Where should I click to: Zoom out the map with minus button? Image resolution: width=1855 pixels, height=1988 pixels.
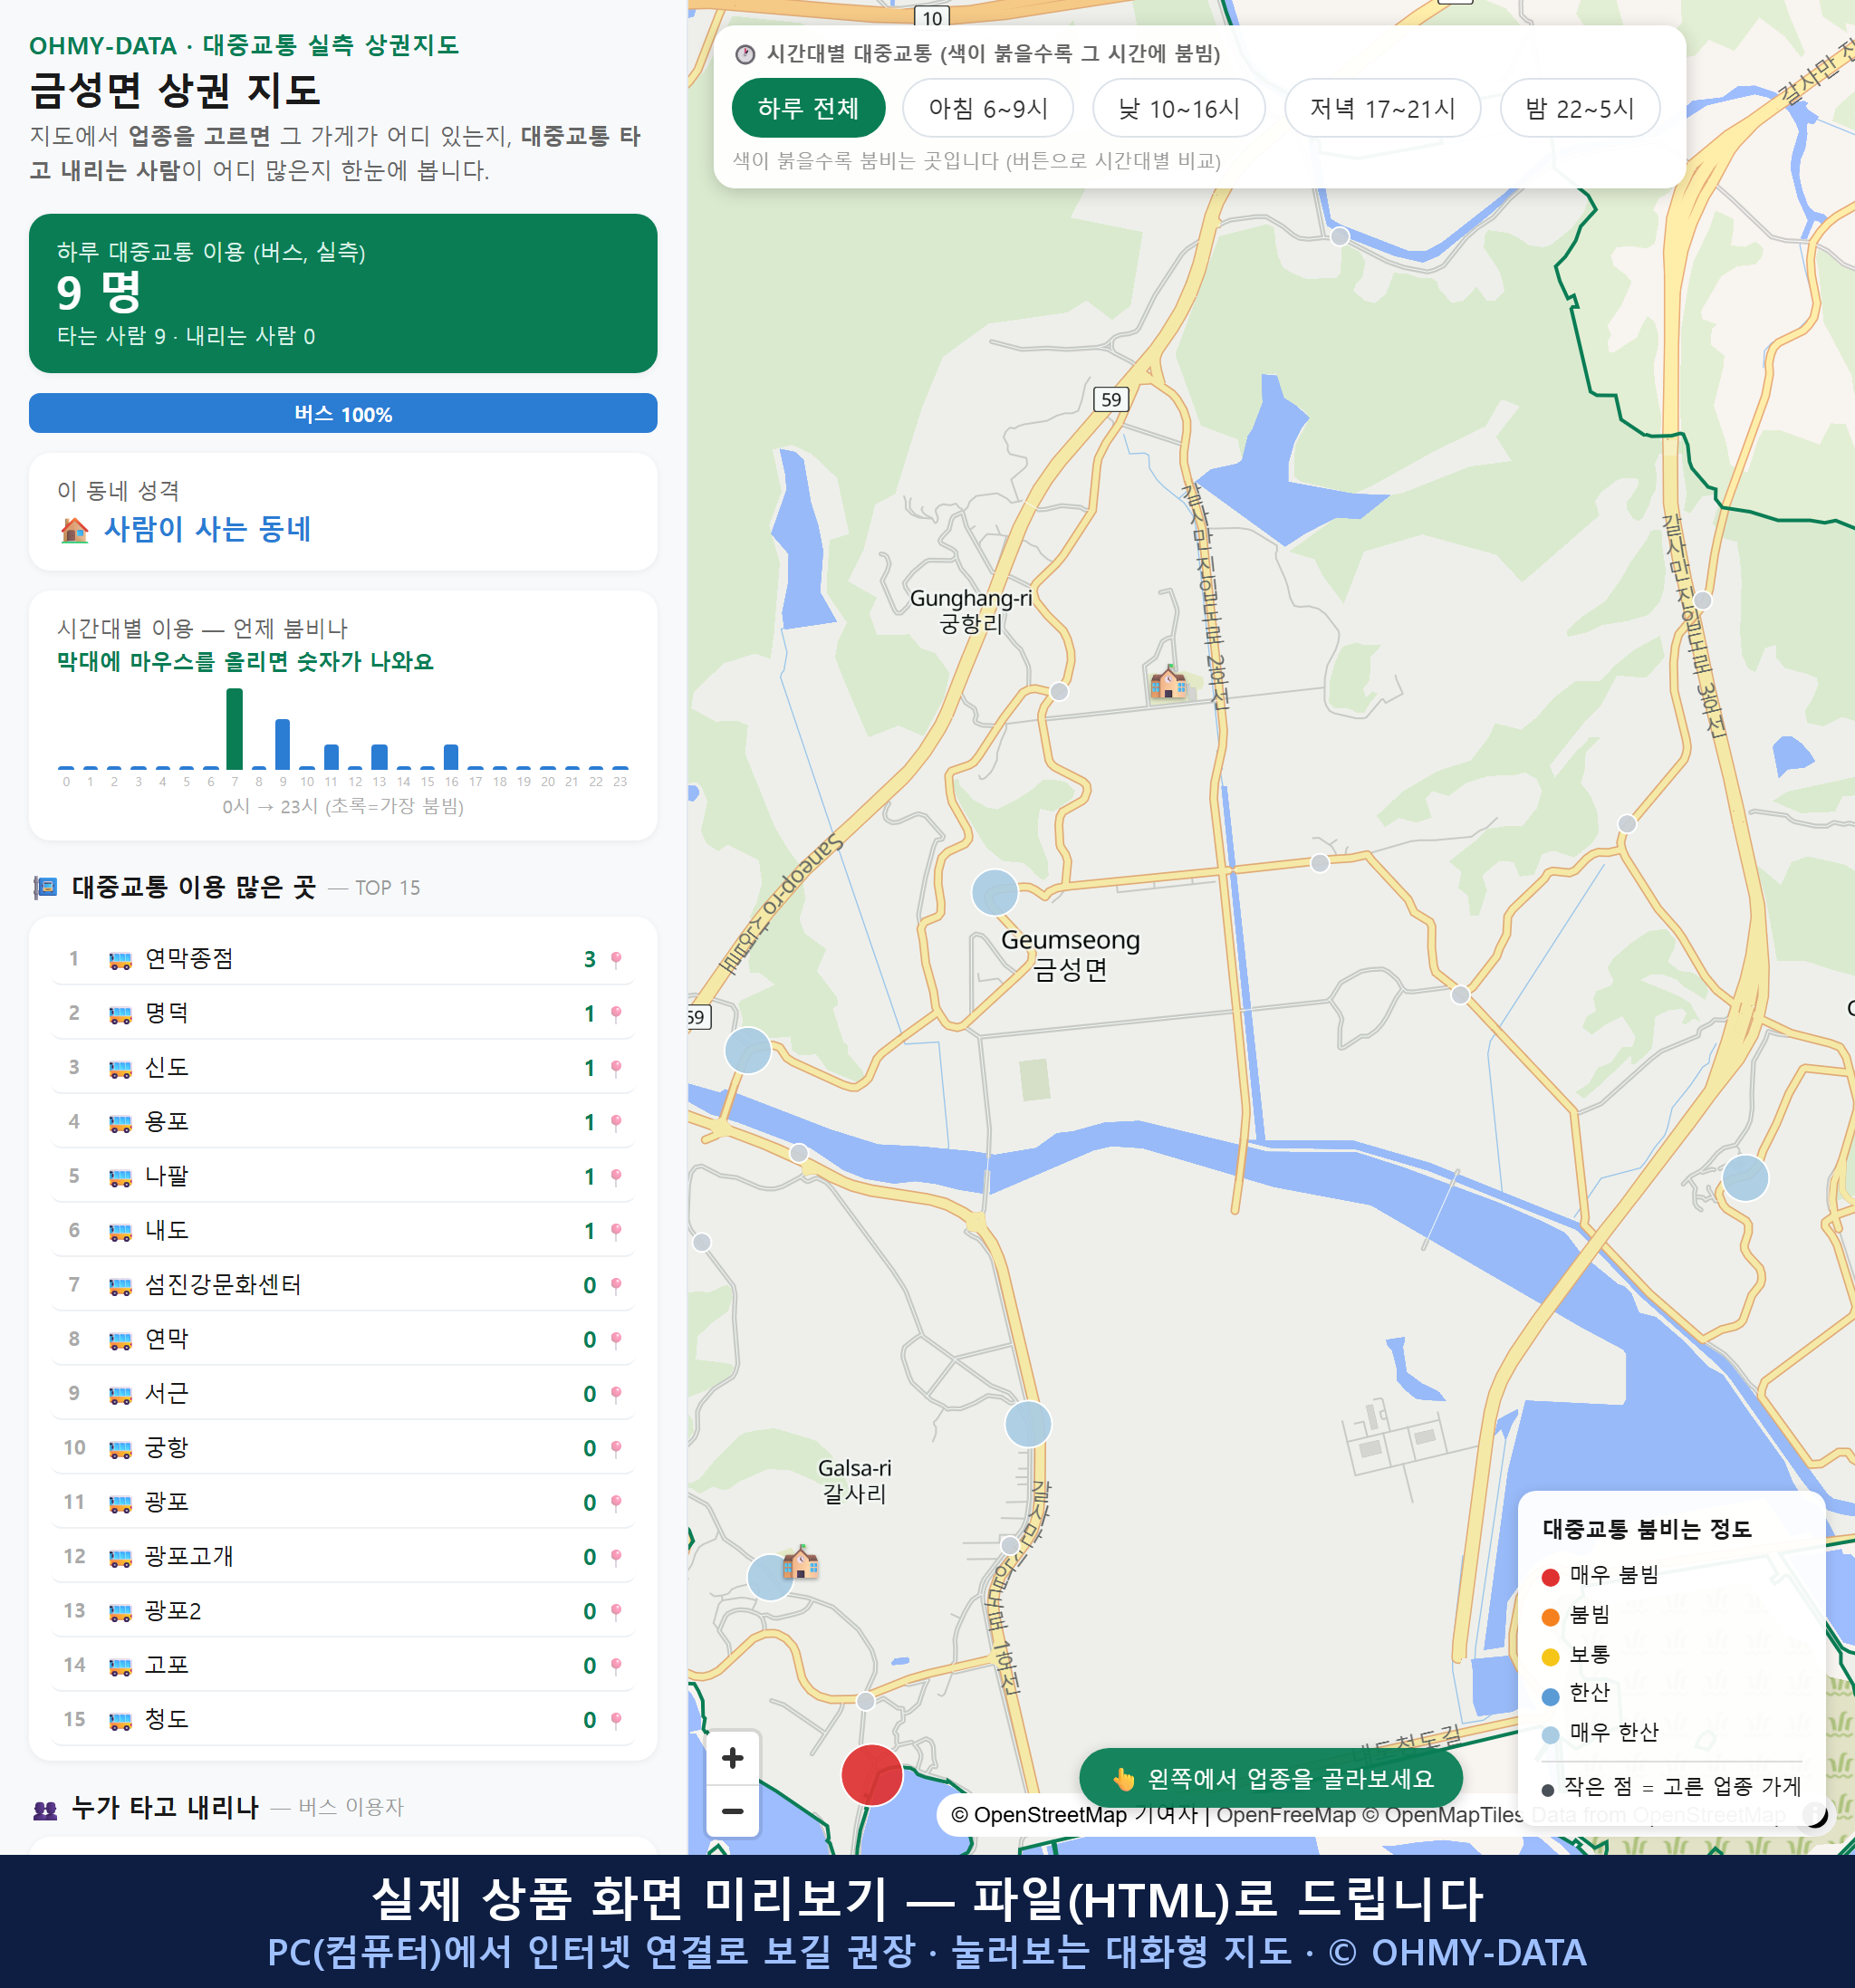tap(732, 1811)
